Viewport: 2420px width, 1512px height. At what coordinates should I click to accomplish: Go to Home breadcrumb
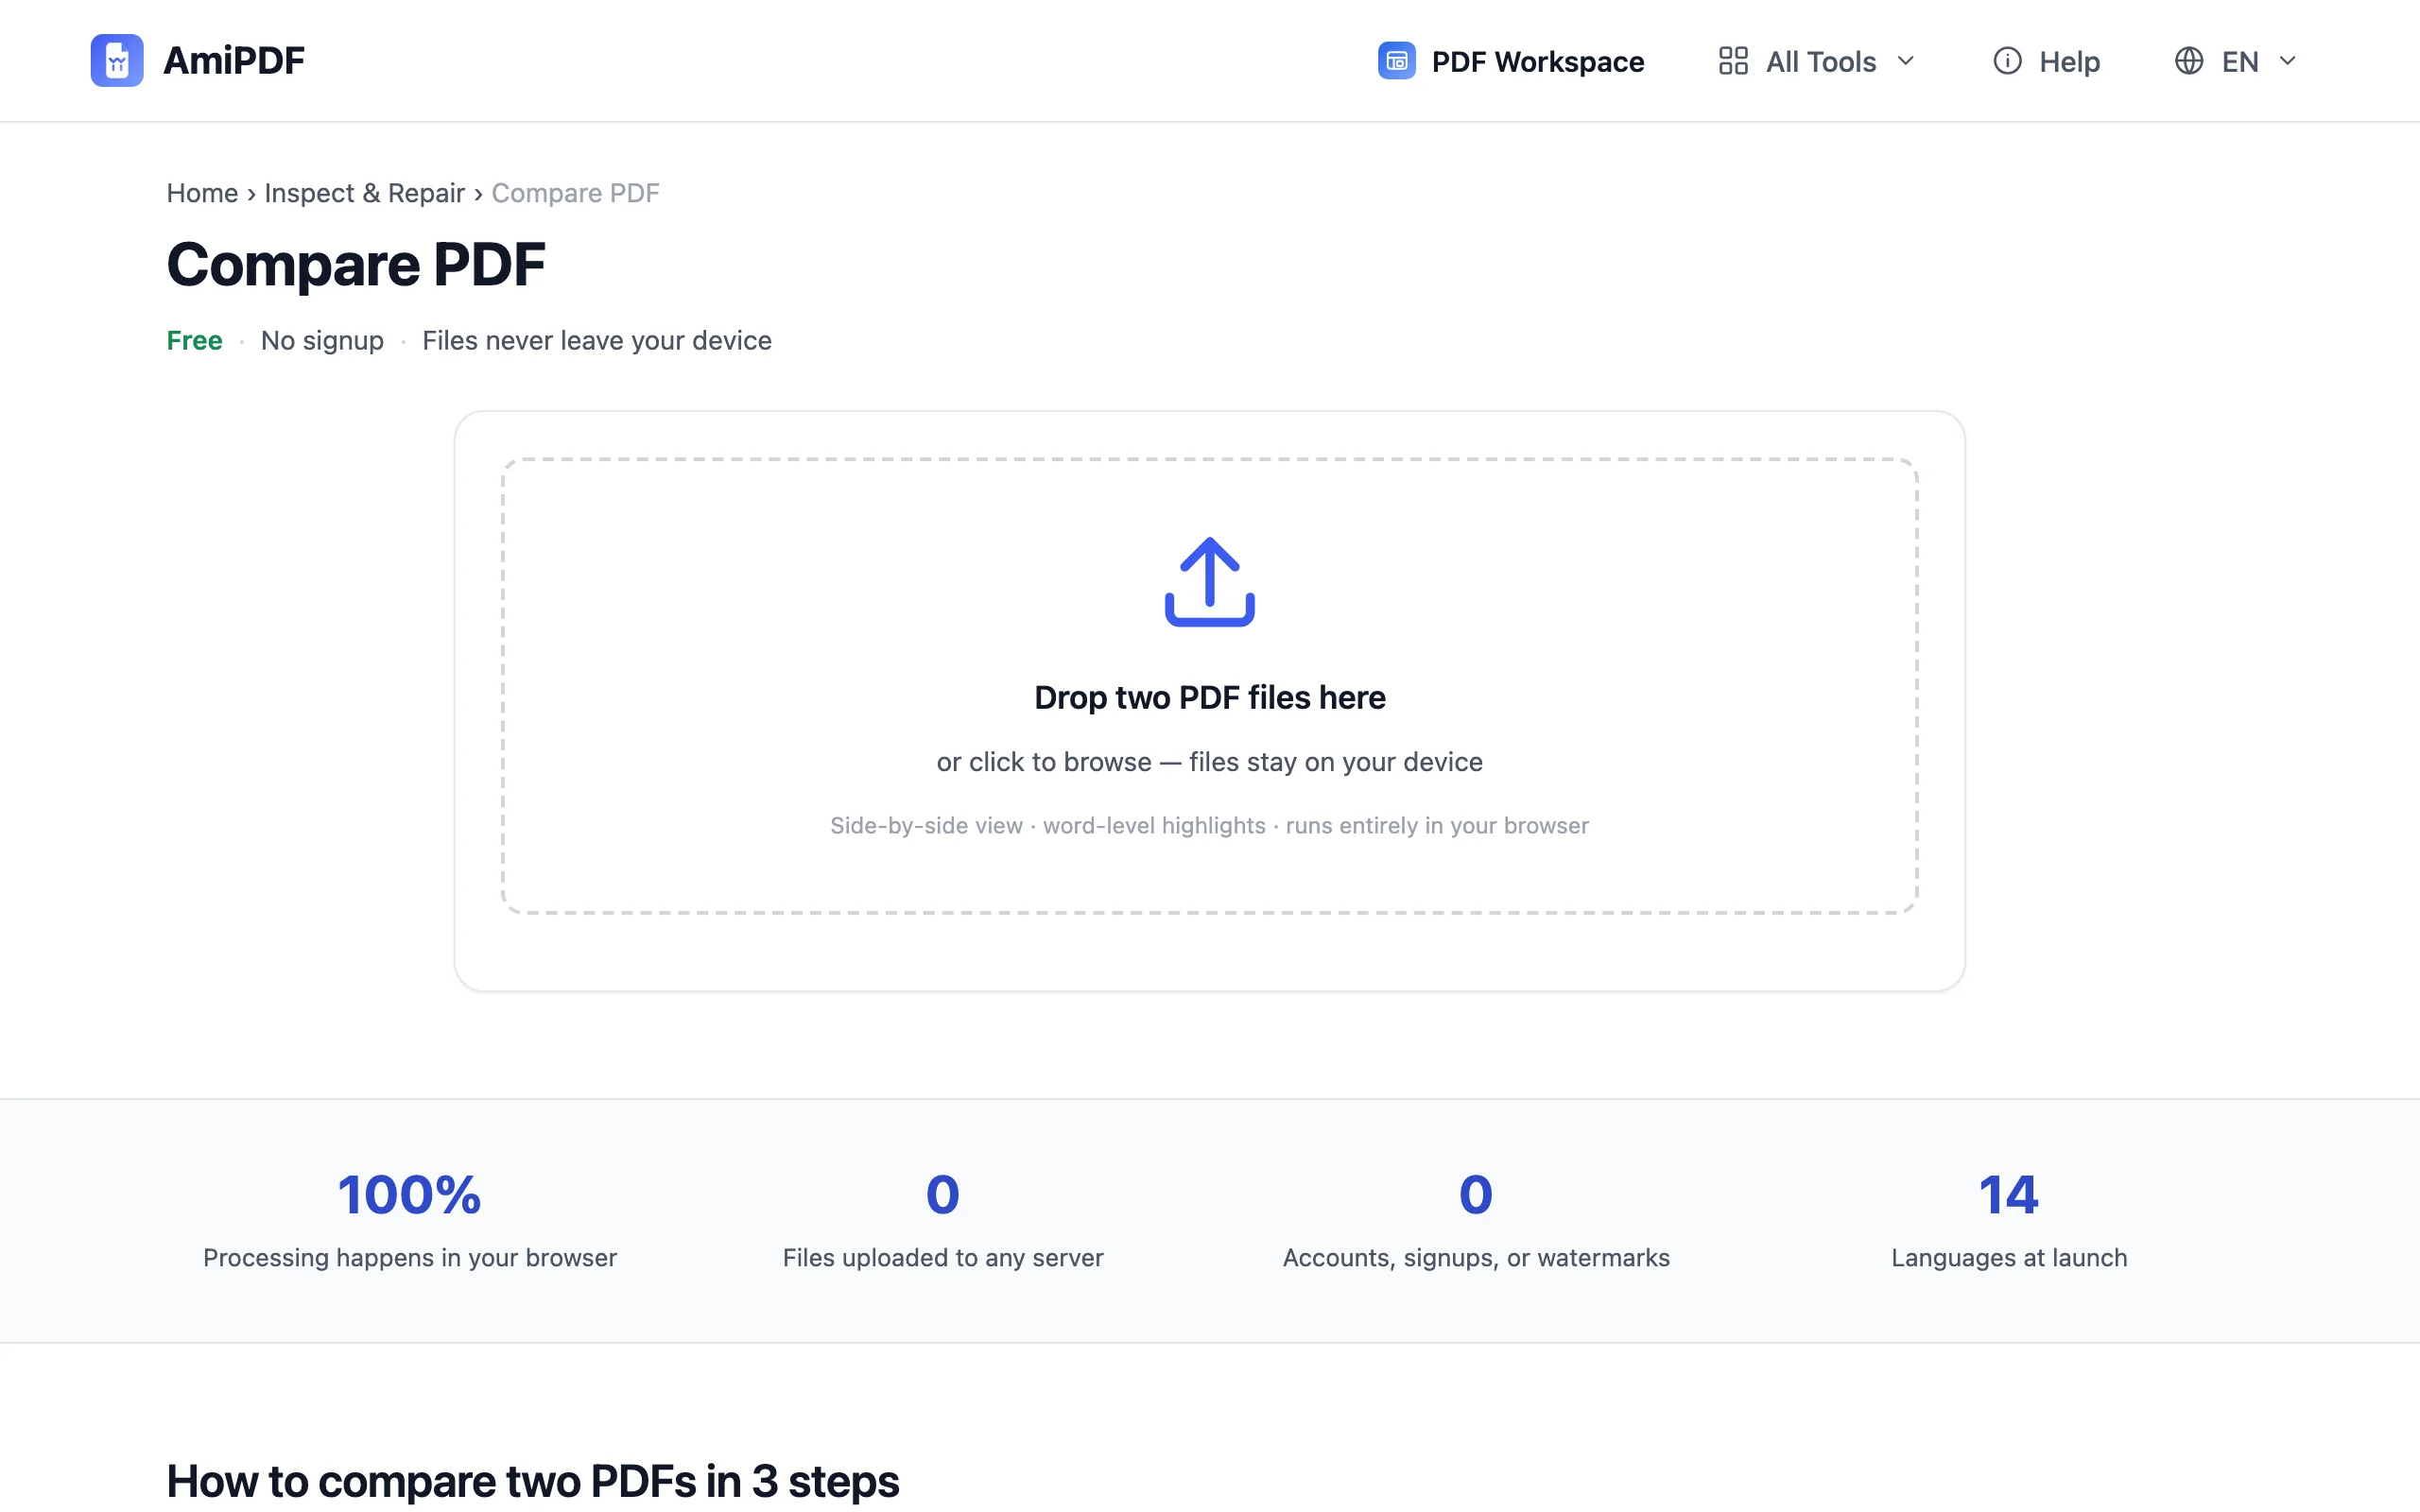click(202, 193)
